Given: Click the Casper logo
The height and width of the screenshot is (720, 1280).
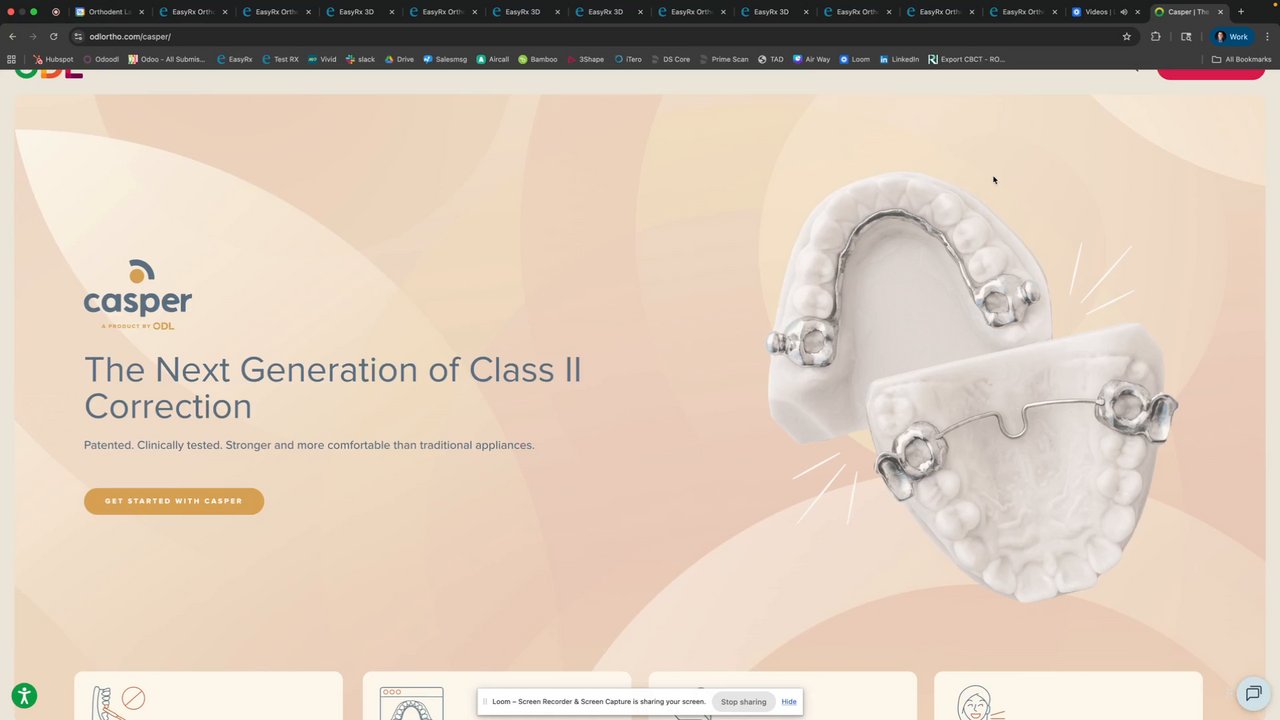Looking at the screenshot, I should tap(138, 295).
